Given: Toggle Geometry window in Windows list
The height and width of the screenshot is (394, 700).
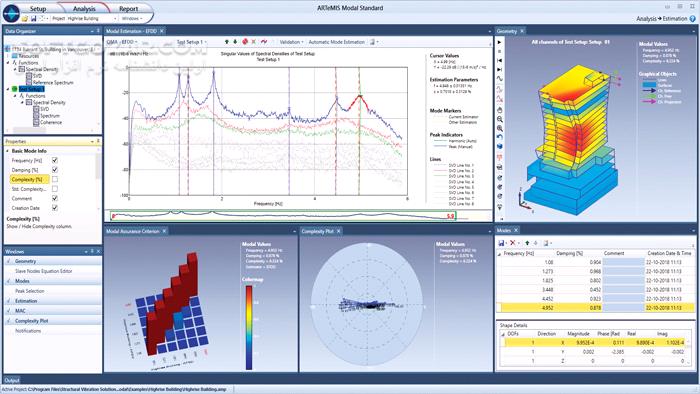Looking at the screenshot, I should pos(53,261).
